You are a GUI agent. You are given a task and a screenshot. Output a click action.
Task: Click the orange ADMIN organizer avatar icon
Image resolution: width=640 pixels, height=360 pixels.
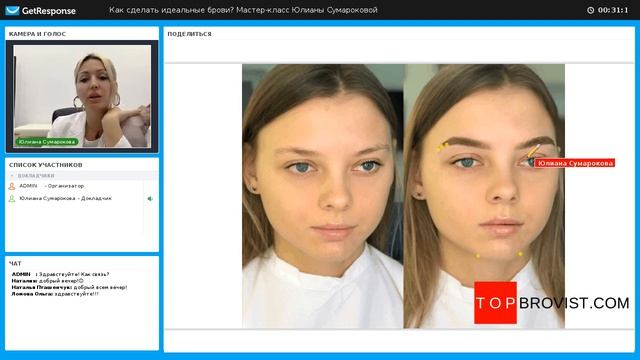point(12,186)
